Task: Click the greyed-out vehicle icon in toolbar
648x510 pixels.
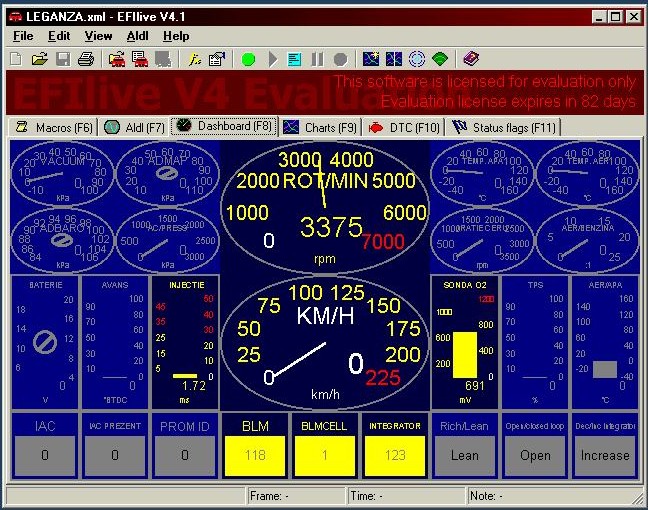Action: [x=163, y=59]
